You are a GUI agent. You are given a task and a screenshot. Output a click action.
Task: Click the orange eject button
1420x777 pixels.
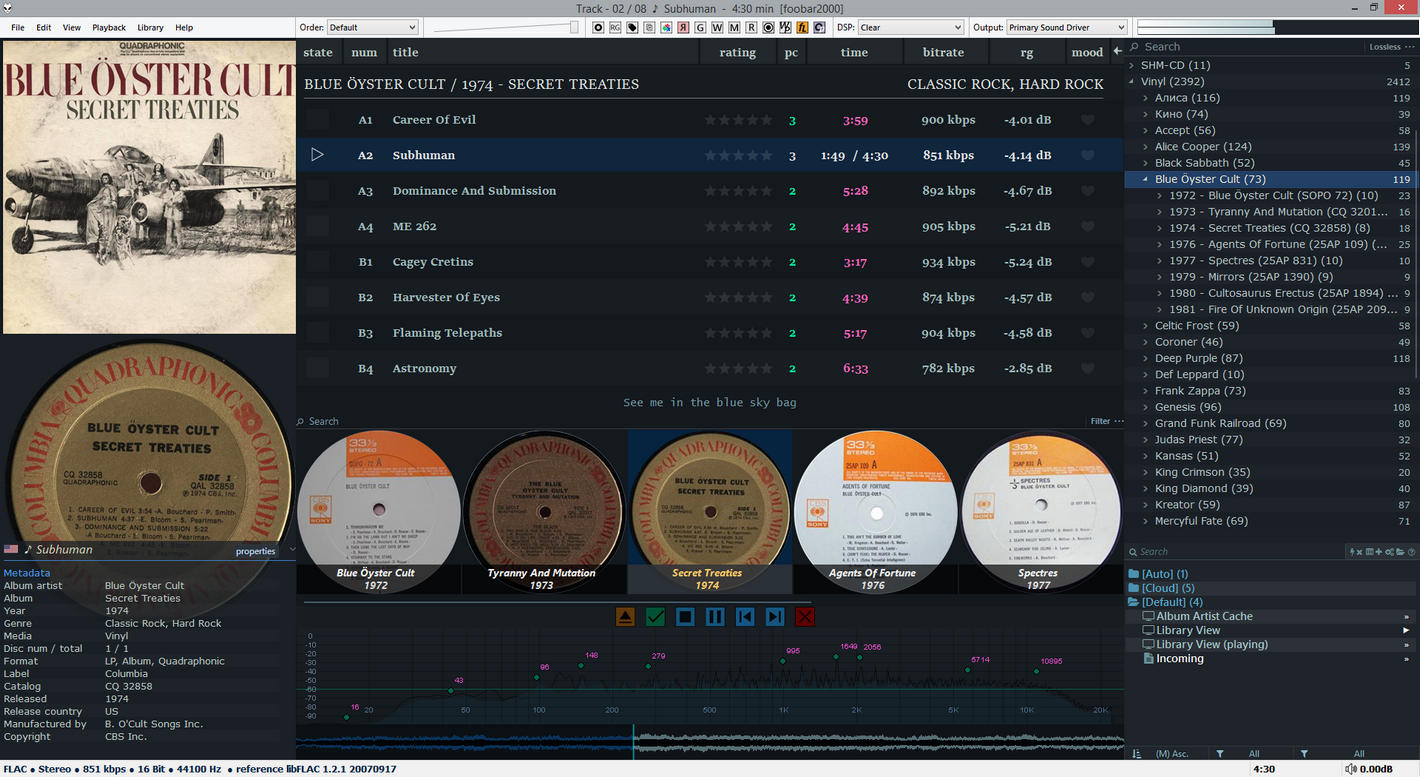(625, 617)
